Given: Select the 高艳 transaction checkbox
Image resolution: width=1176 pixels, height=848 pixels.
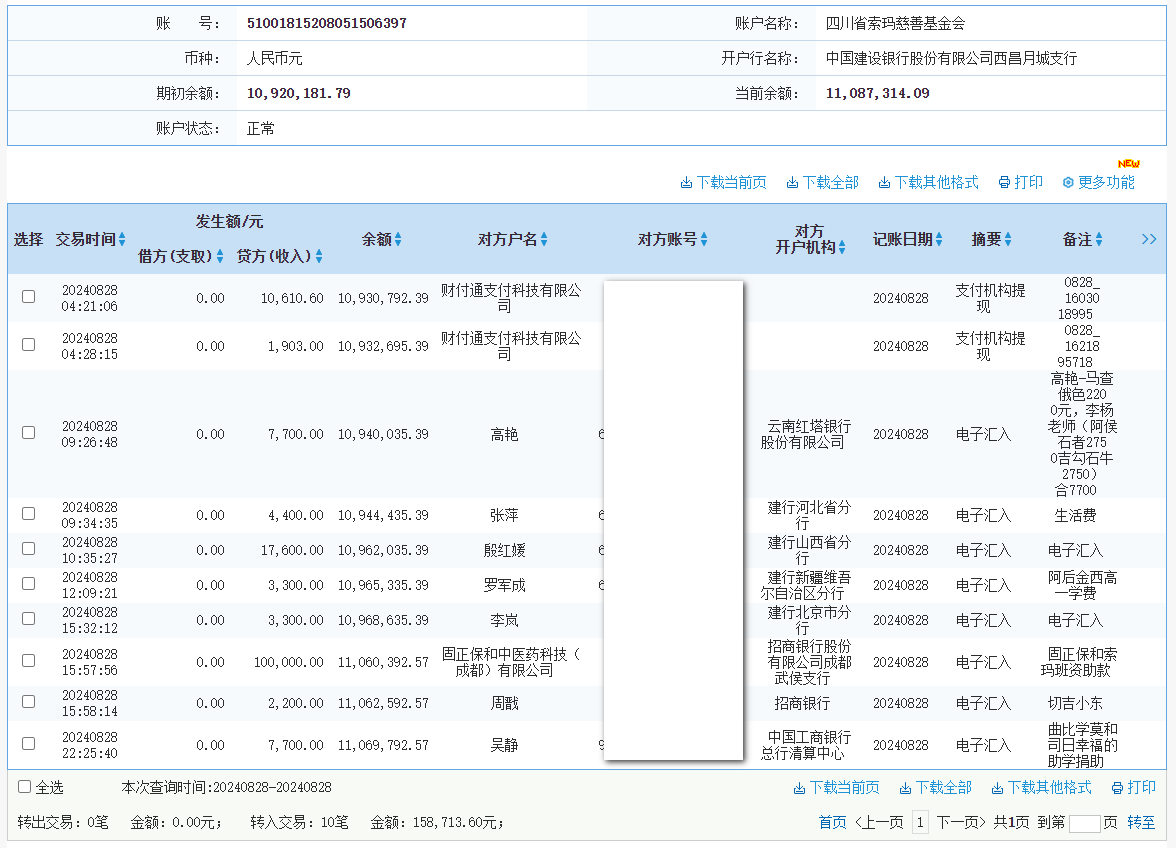Looking at the screenshot, I should coord(28,433).
